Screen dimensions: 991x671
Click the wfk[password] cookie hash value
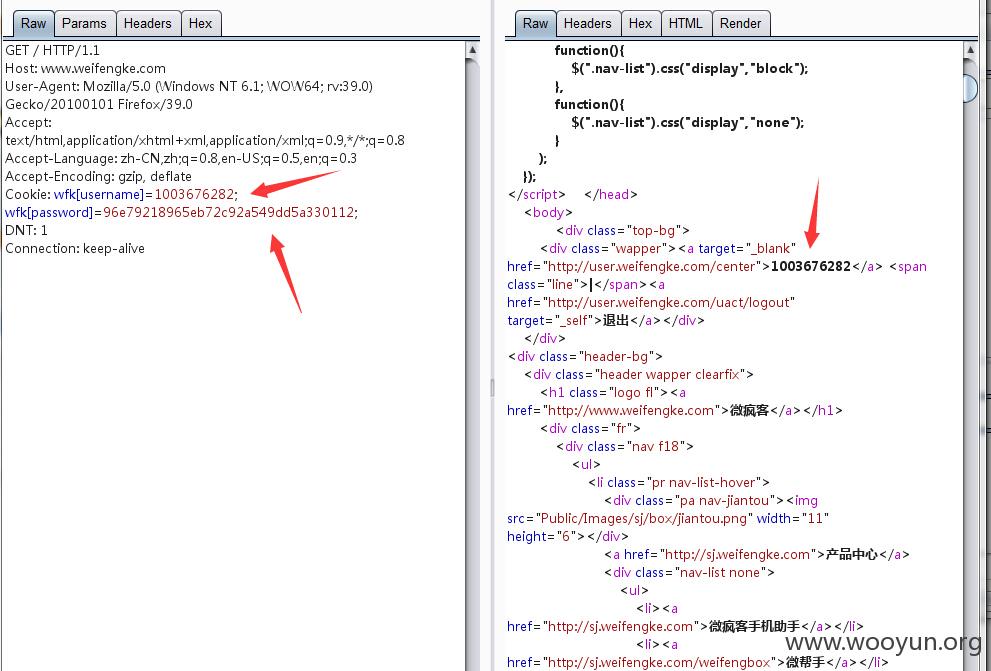tap(228, 212)
